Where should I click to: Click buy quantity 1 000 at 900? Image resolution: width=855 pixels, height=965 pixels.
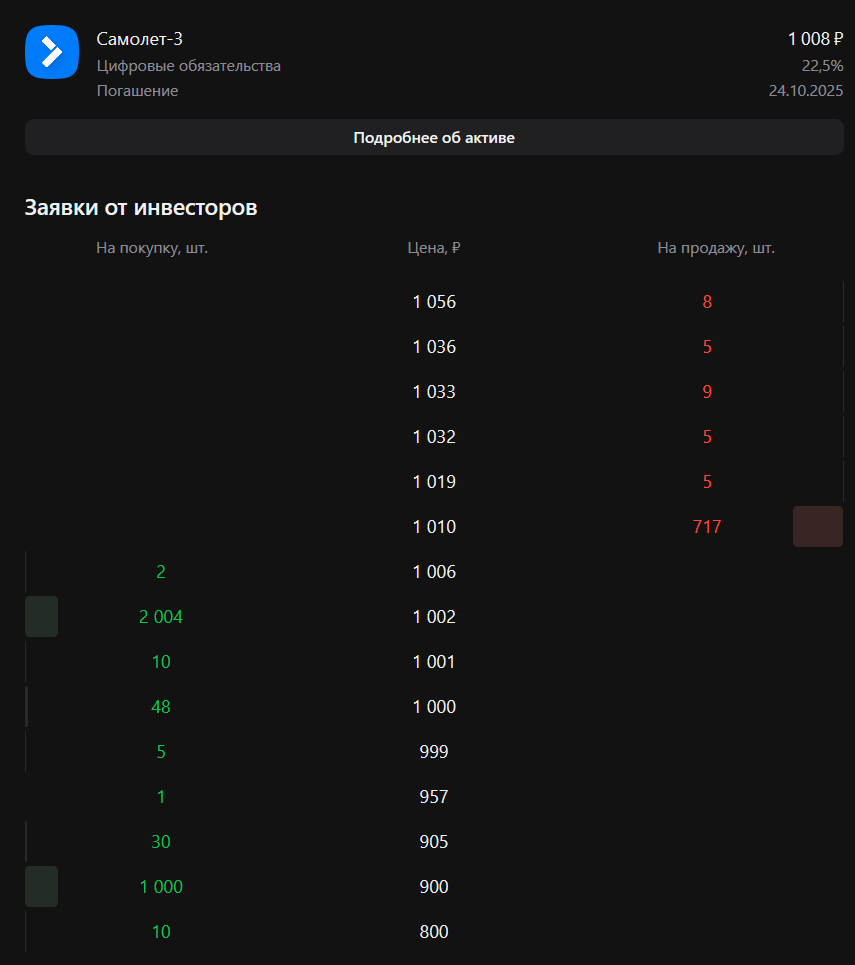tap(161, 887)
